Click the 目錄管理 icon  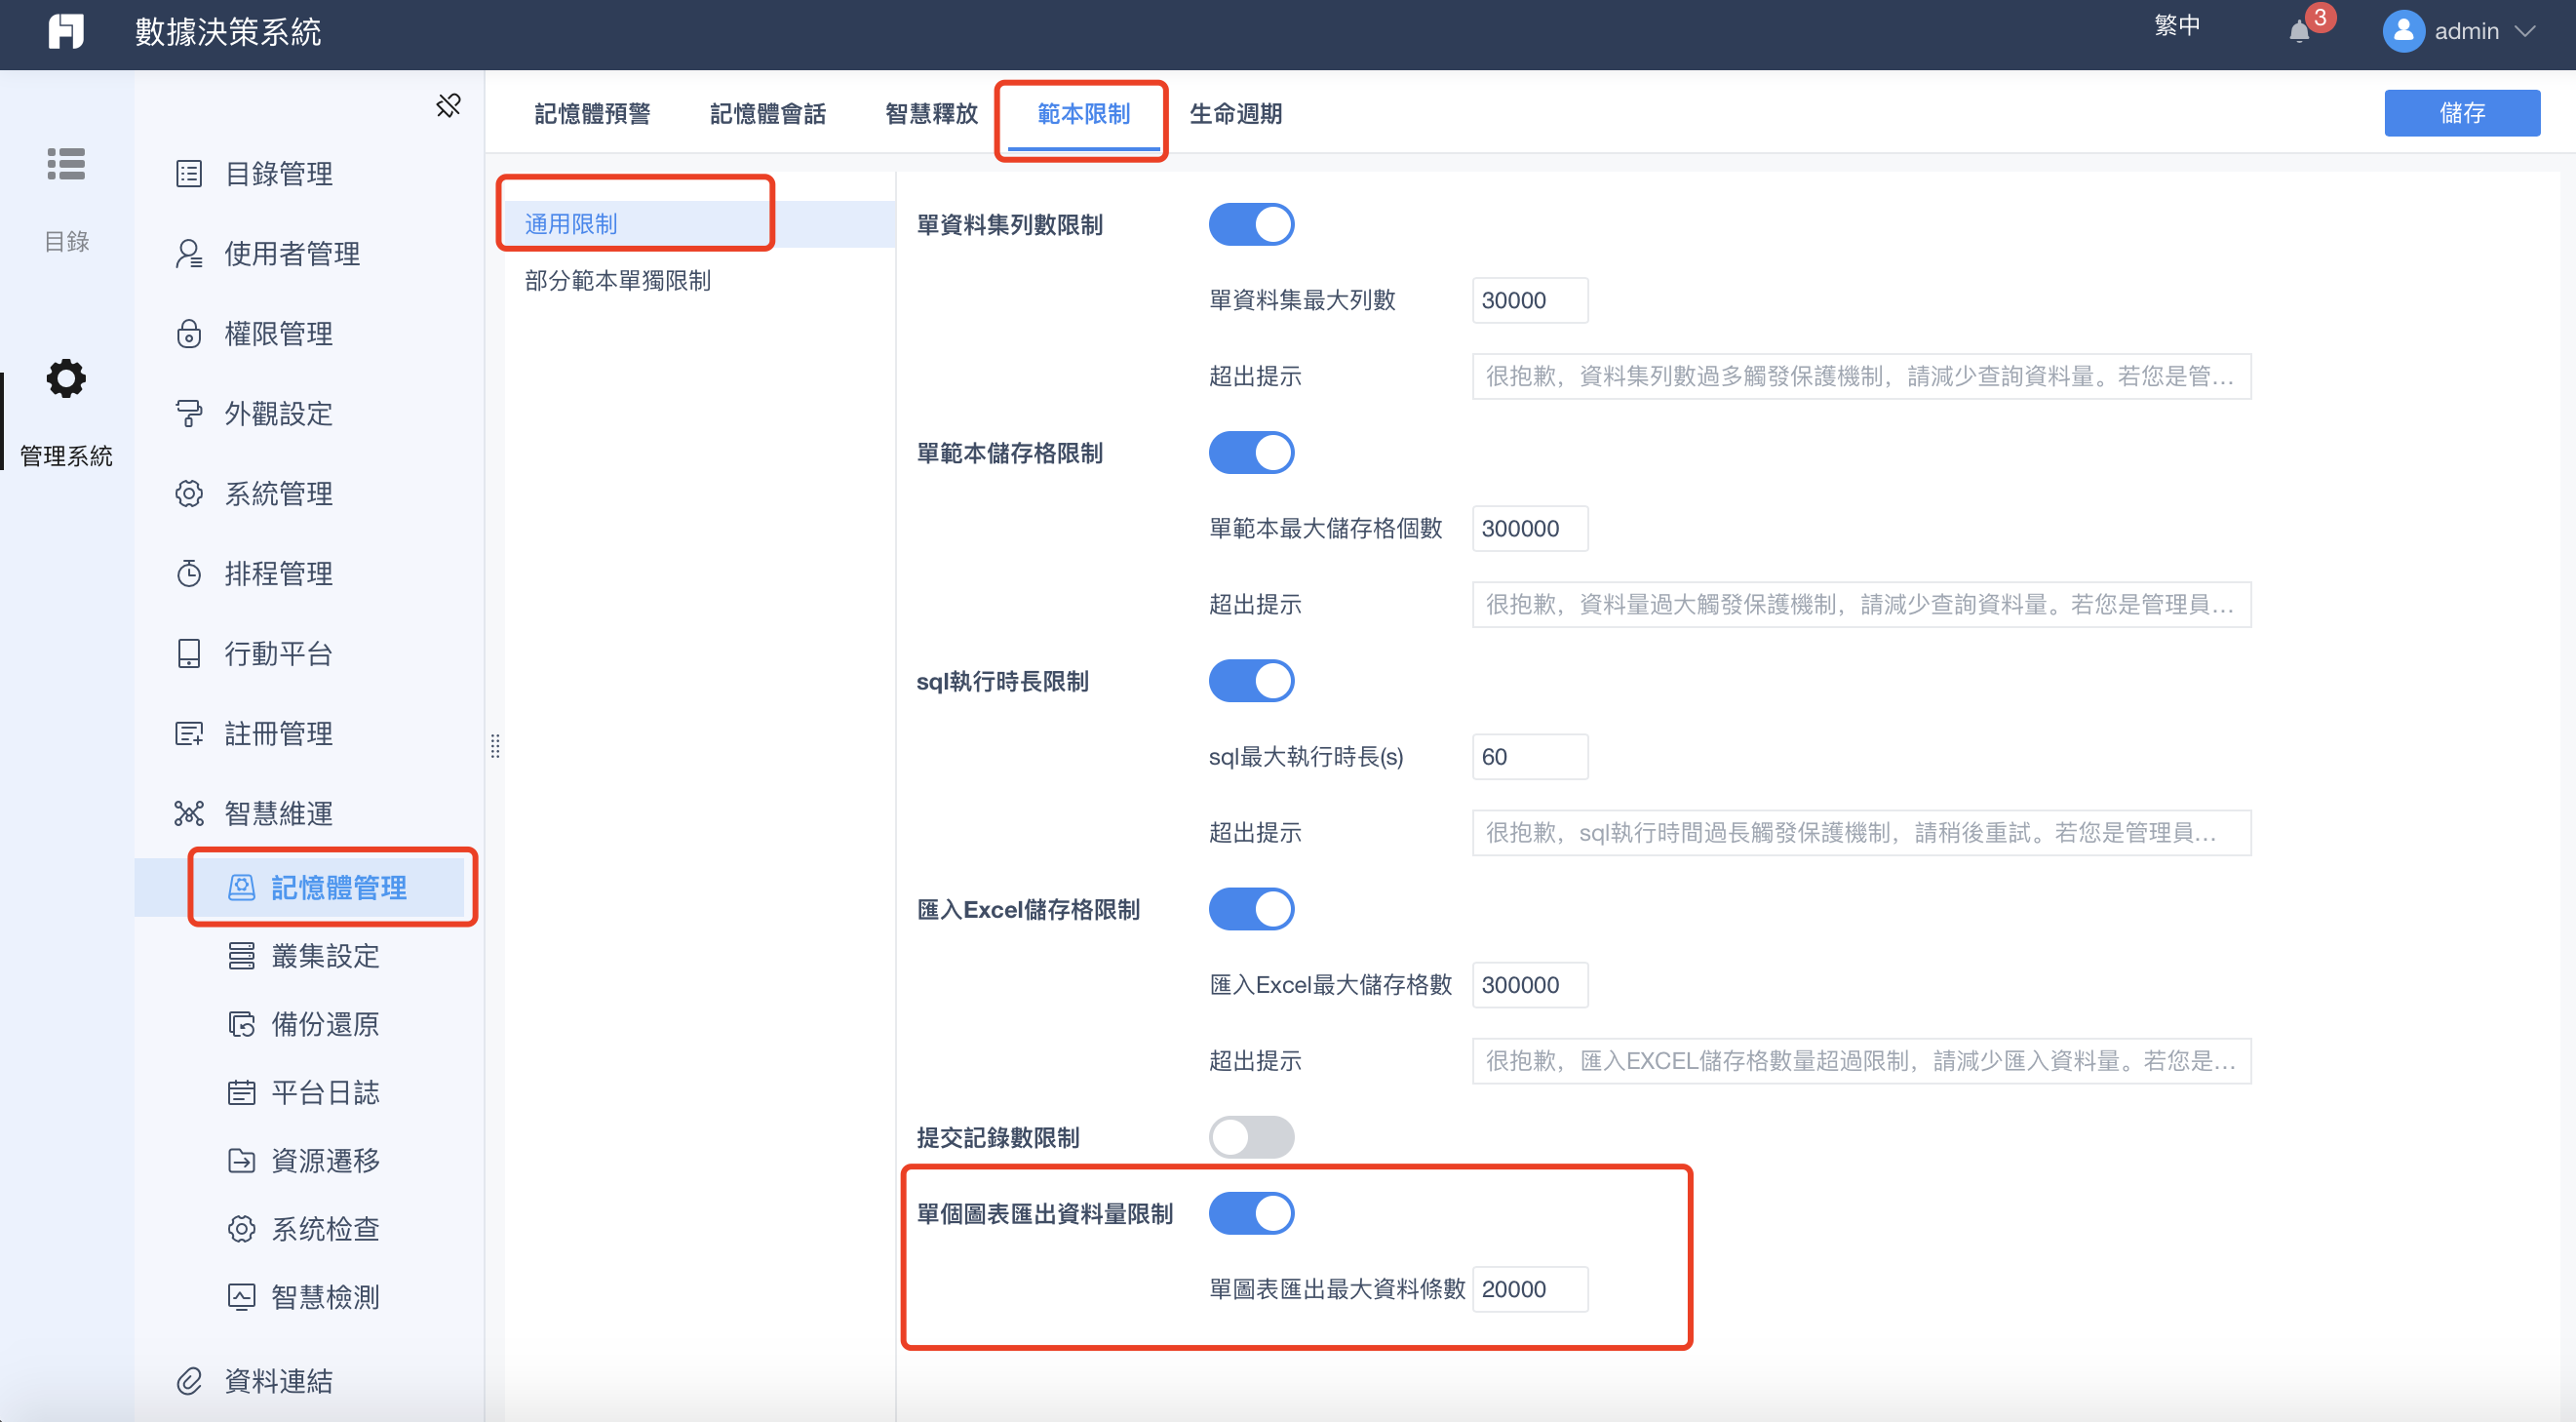pyautogui.click(x=189, y=174)
